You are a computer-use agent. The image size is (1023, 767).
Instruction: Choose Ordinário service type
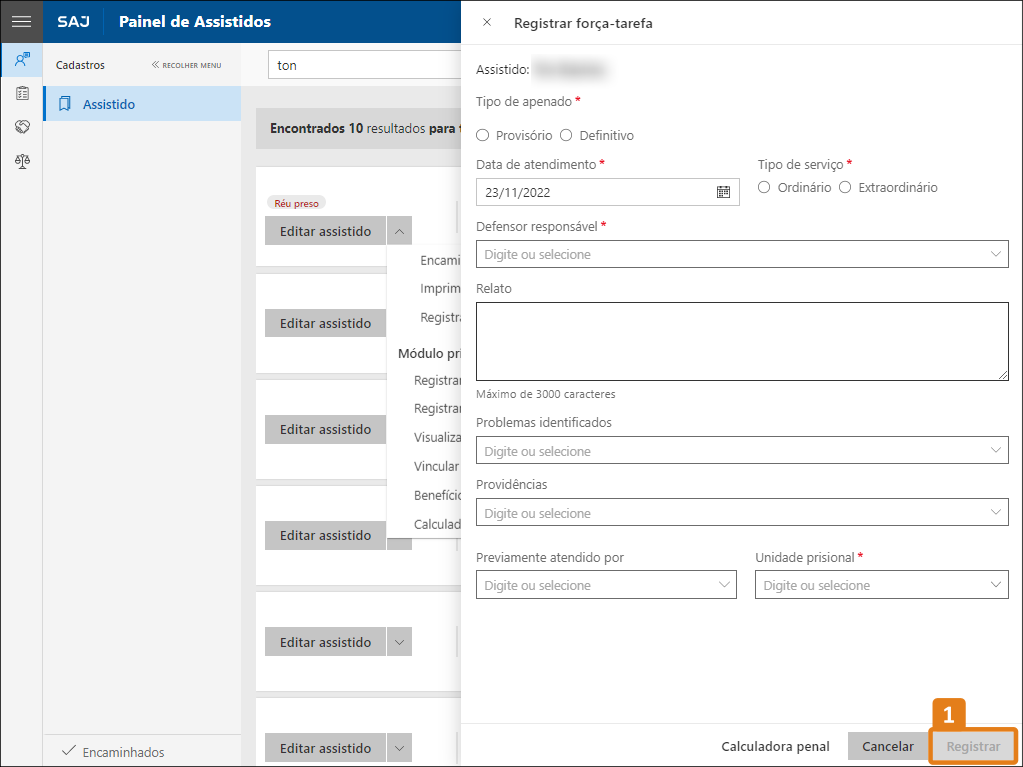pos(764,187)
